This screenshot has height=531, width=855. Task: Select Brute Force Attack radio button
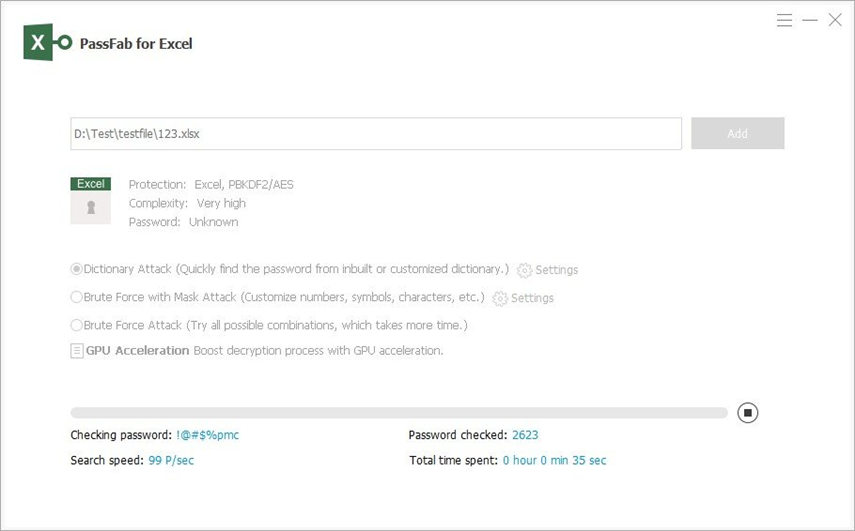tap(76, 325)
